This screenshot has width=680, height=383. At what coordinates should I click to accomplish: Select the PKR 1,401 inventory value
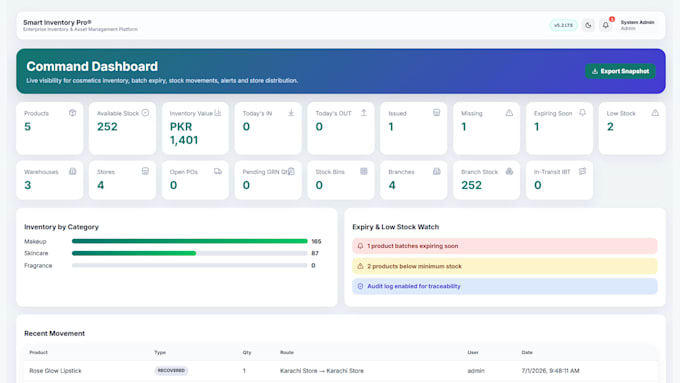[184, 133]
